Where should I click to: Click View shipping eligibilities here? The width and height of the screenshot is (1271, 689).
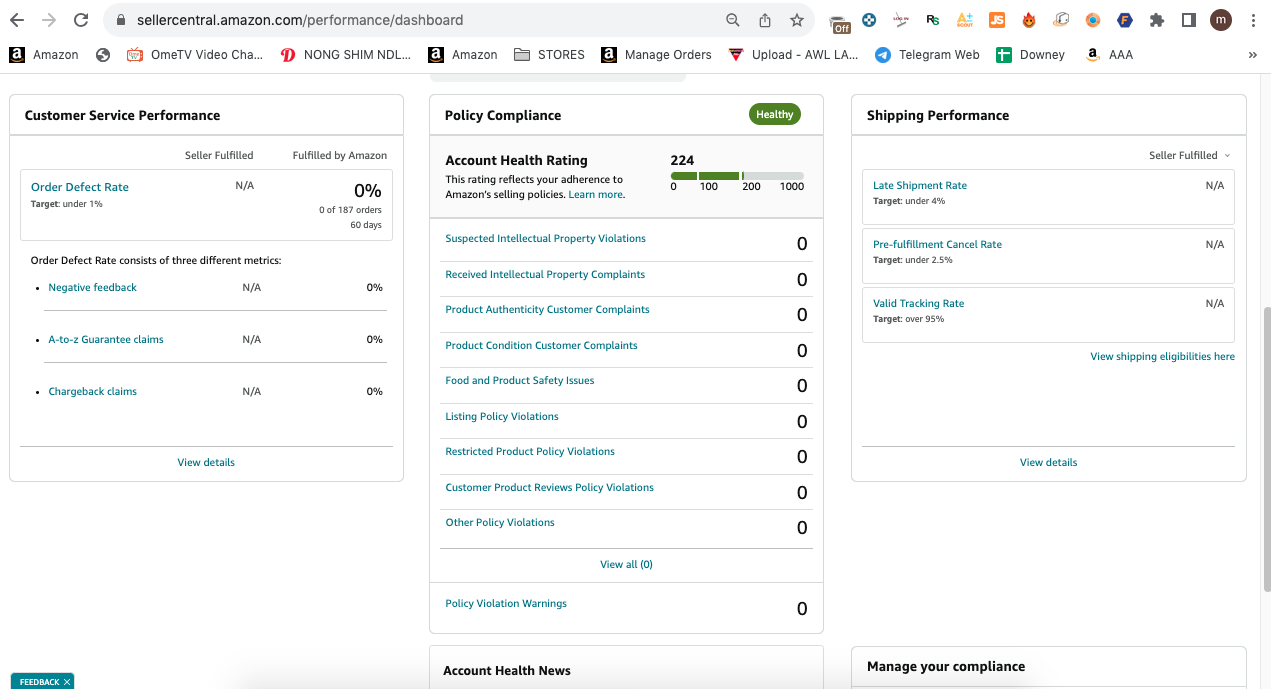pos(1162,356)
